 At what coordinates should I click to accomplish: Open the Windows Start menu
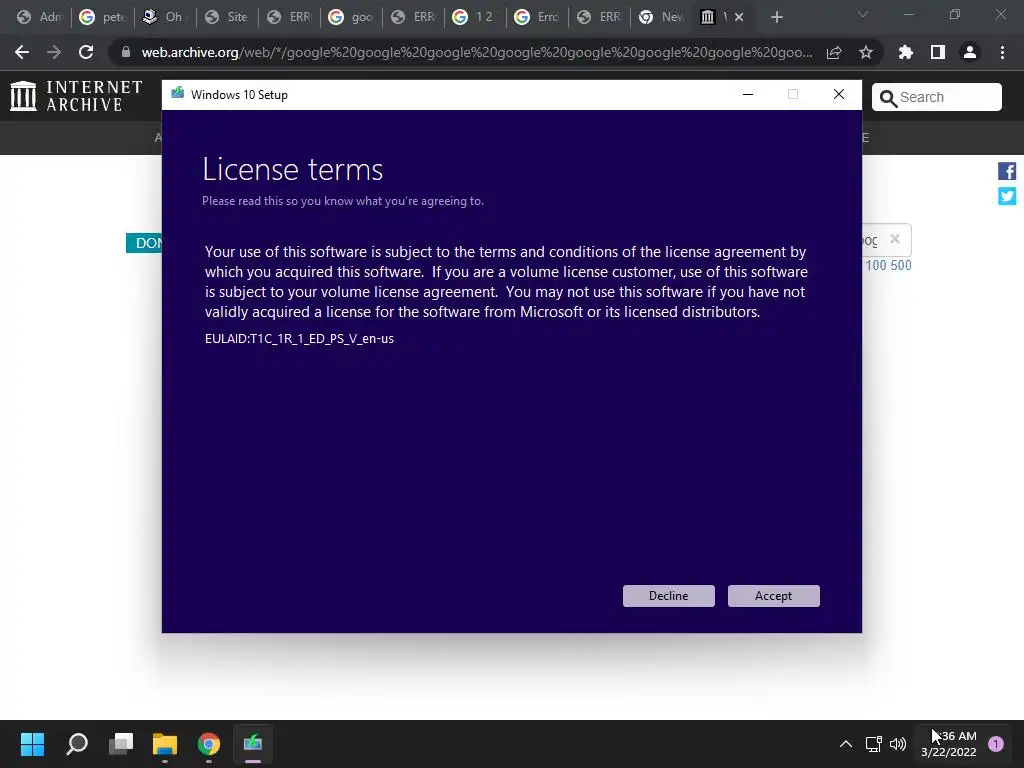(32, 744)
